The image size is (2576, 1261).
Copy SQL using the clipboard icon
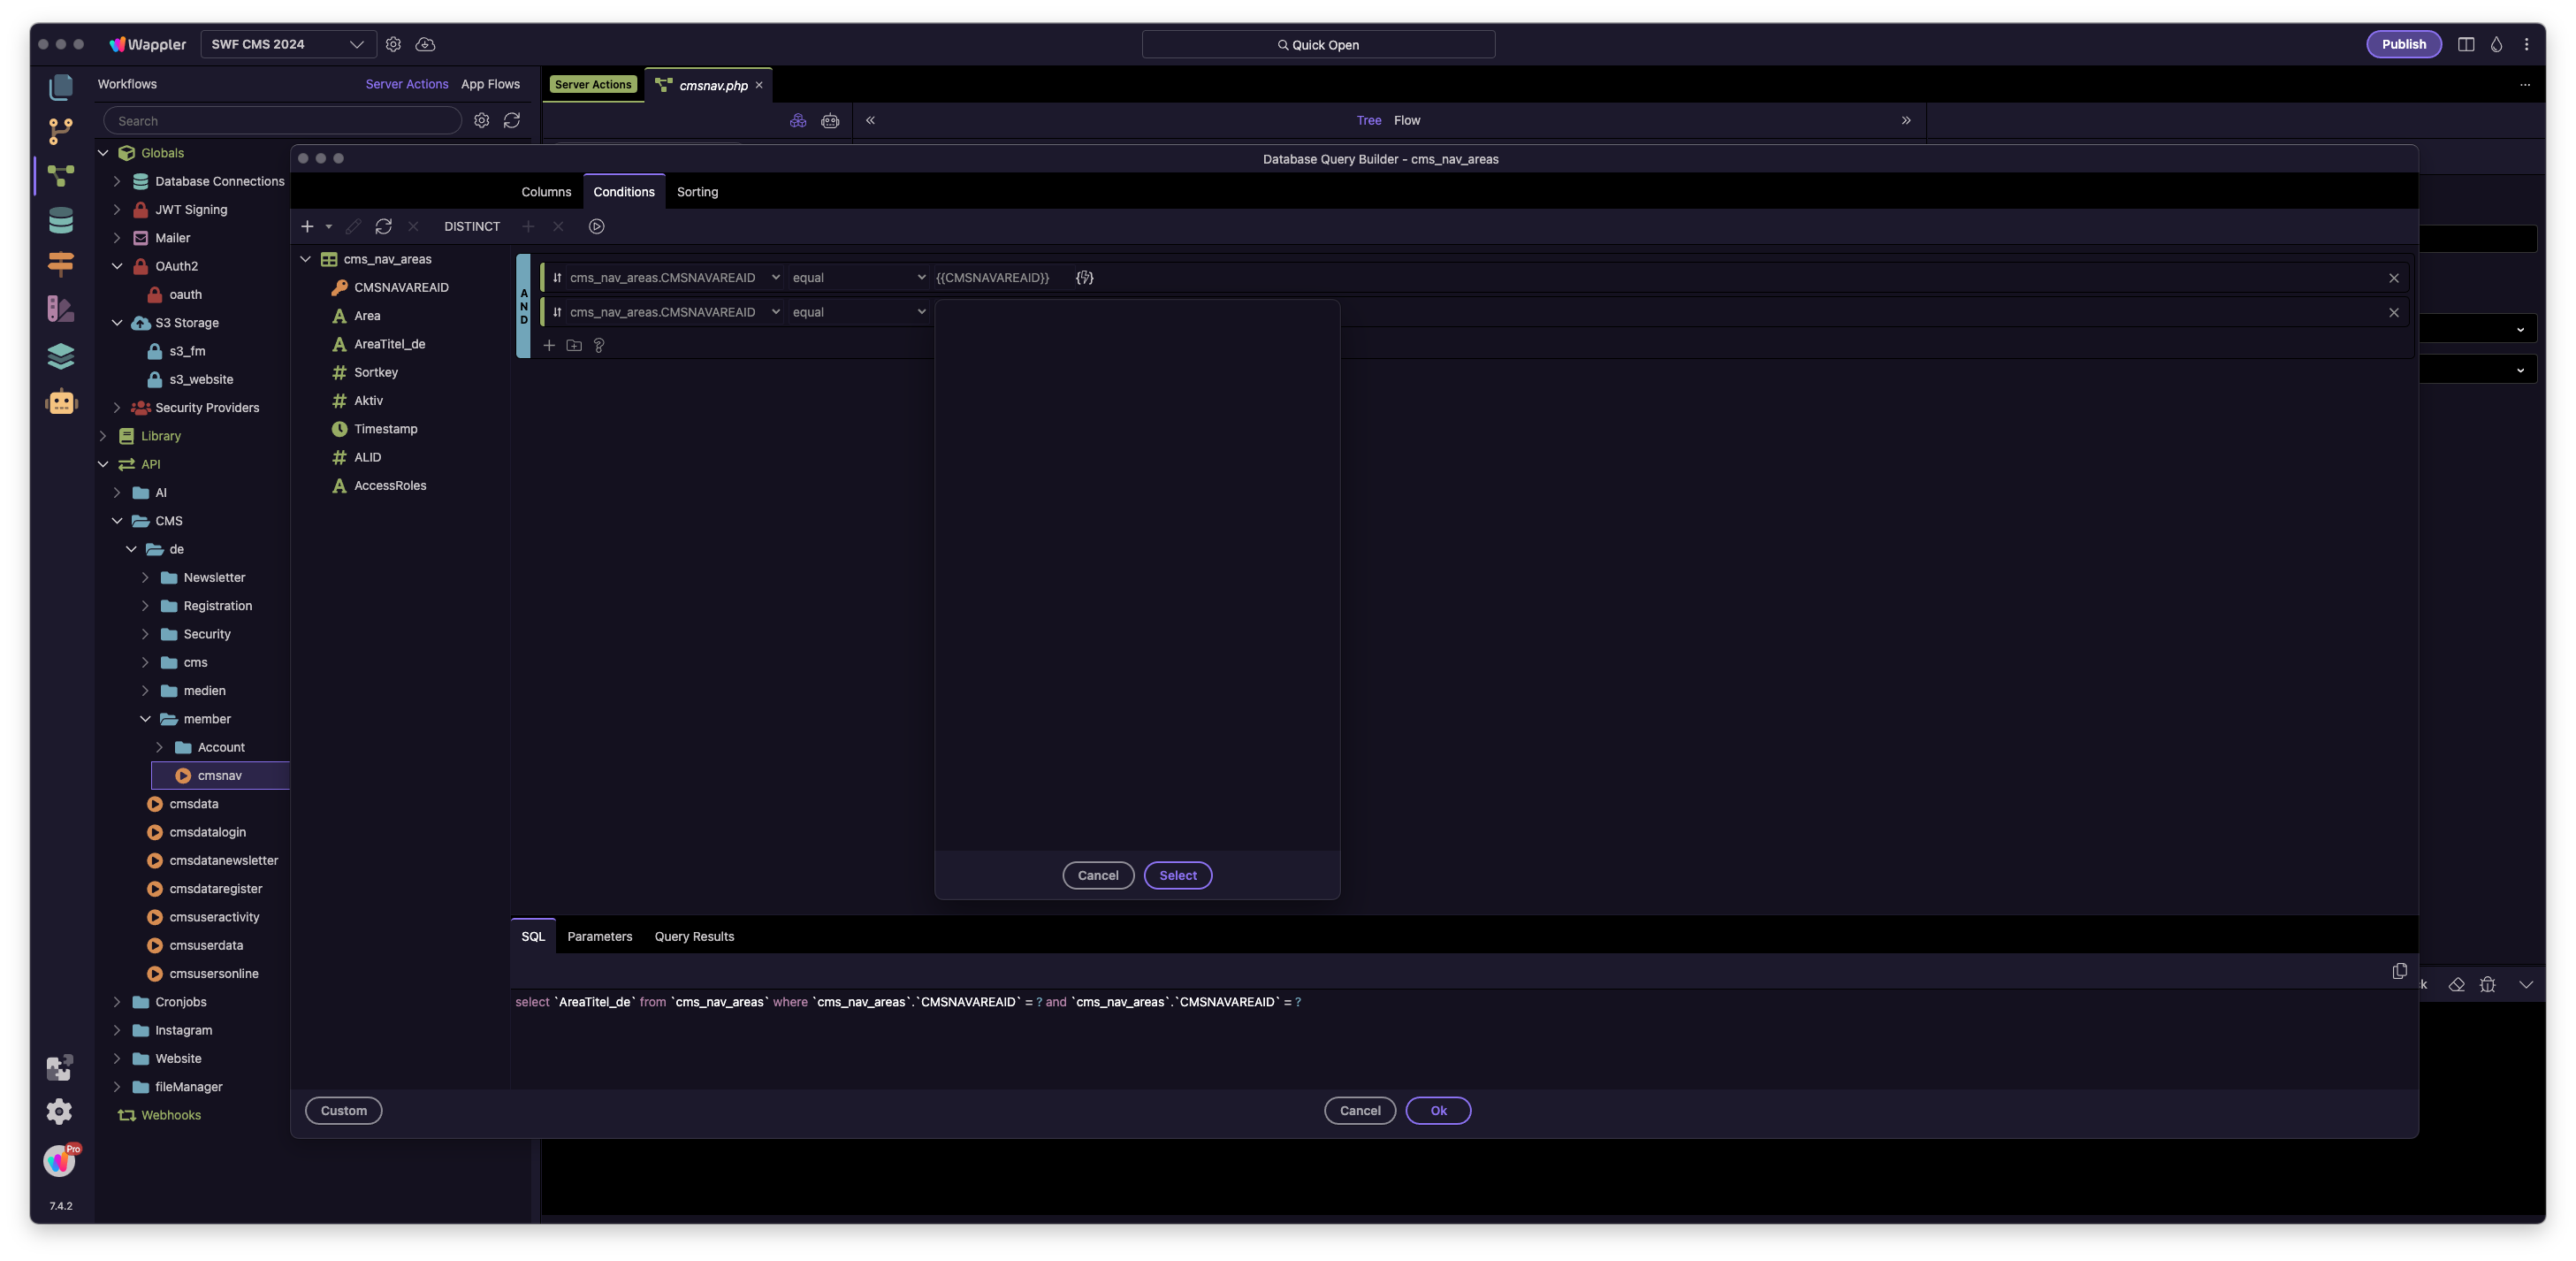(2399, 971)
